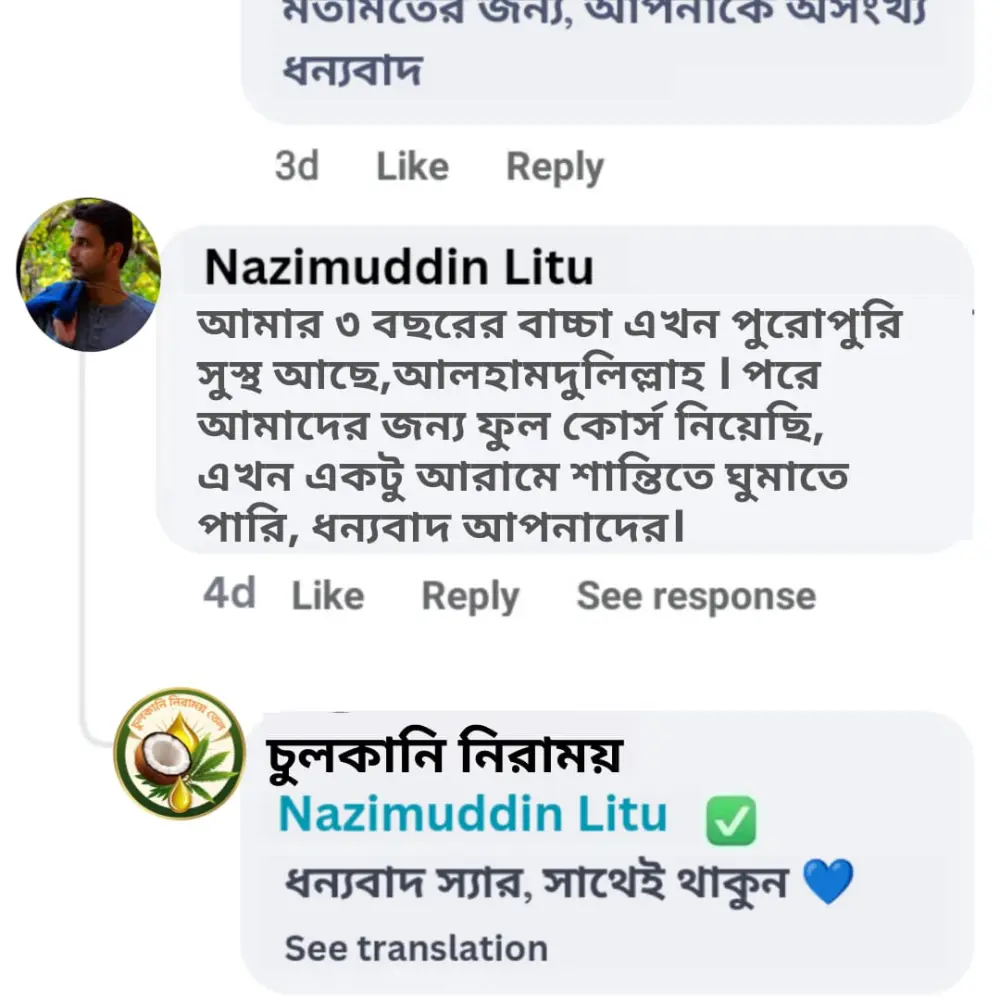
Task: Click the green checkmark emoji
Action: click(731, 822)
